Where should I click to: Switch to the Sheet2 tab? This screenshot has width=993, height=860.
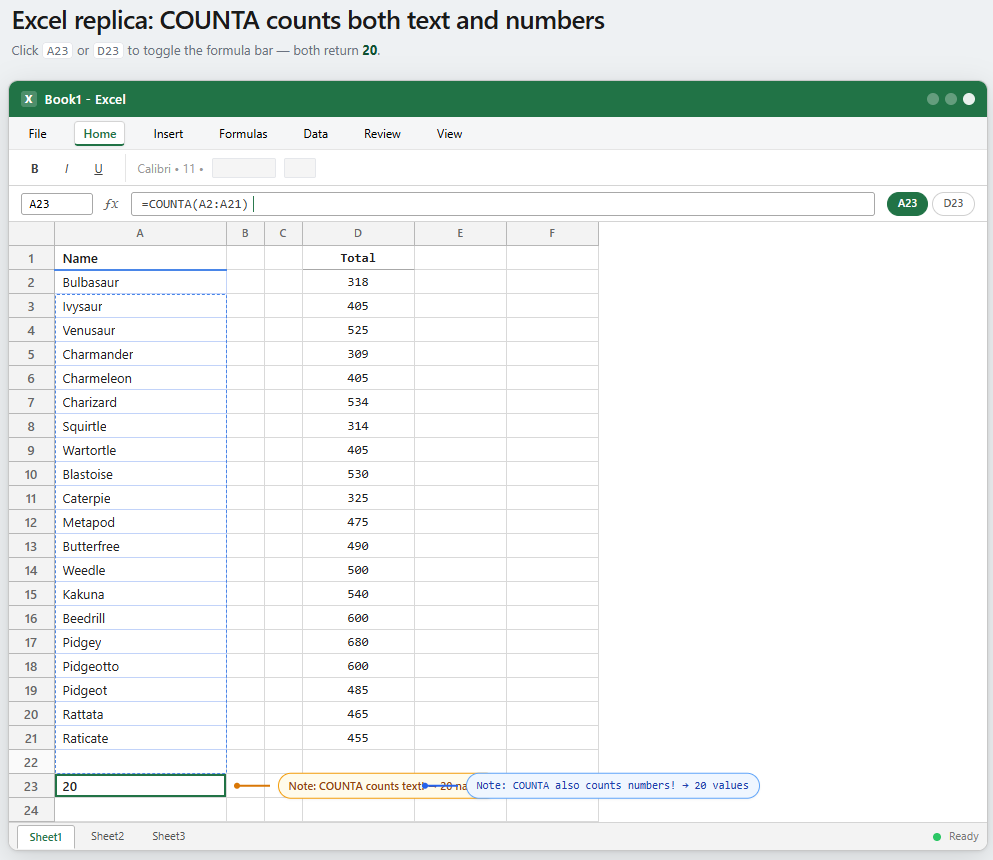[107, 836]
